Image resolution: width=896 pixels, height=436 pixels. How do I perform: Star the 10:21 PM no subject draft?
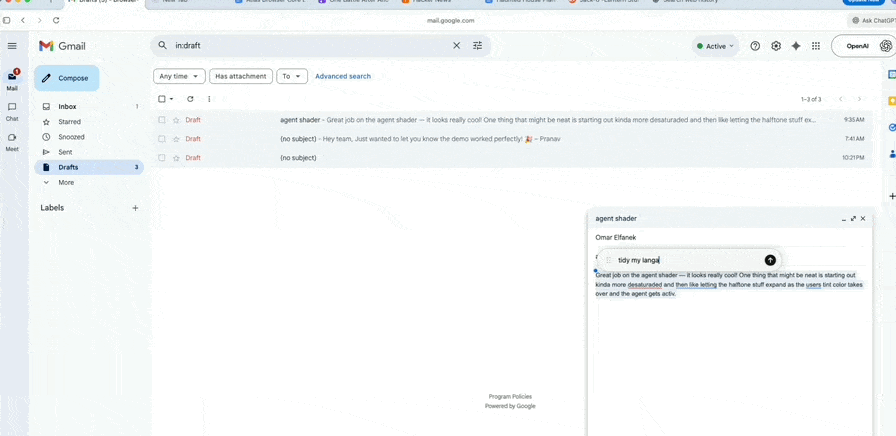[x=176, y=158]
